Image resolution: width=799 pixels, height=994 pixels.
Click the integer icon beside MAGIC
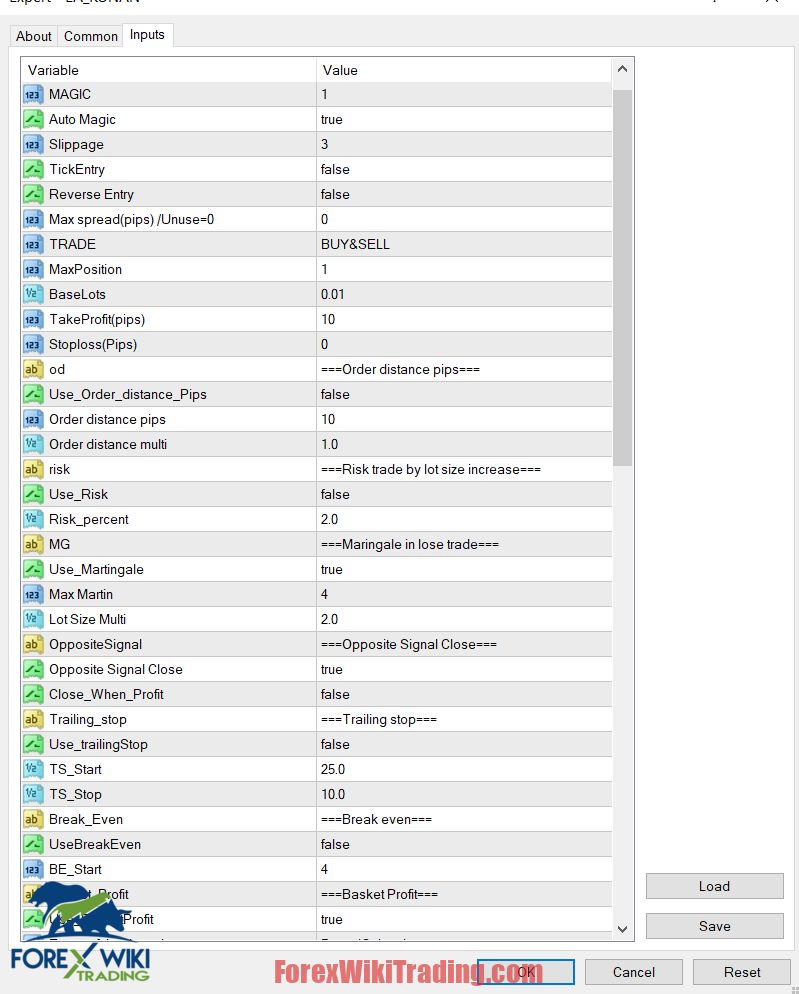(33, 94)
